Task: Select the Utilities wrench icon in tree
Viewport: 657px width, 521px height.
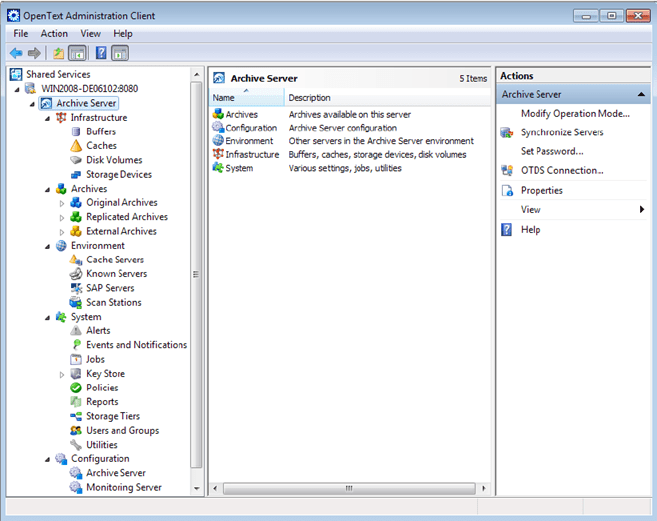Action: (x=76, y=445)
